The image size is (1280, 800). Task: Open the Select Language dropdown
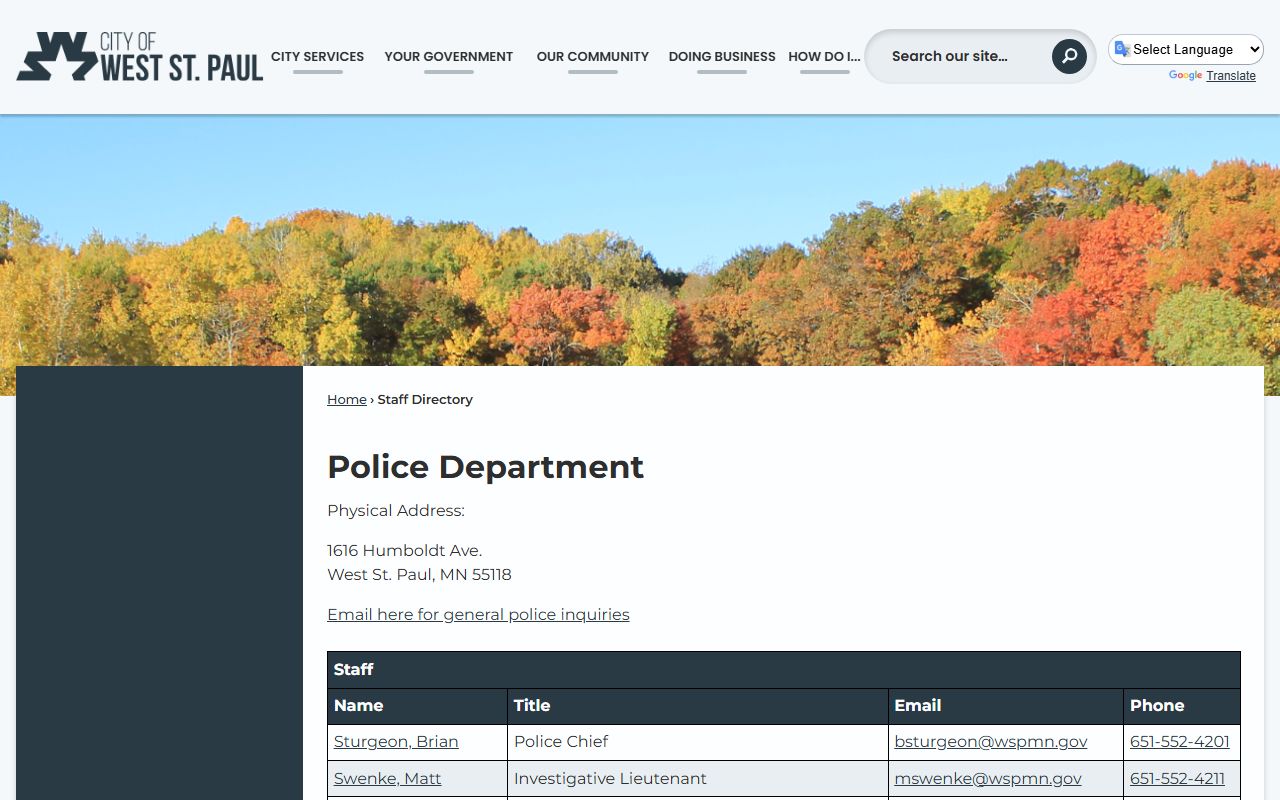tap(1186, 49)
